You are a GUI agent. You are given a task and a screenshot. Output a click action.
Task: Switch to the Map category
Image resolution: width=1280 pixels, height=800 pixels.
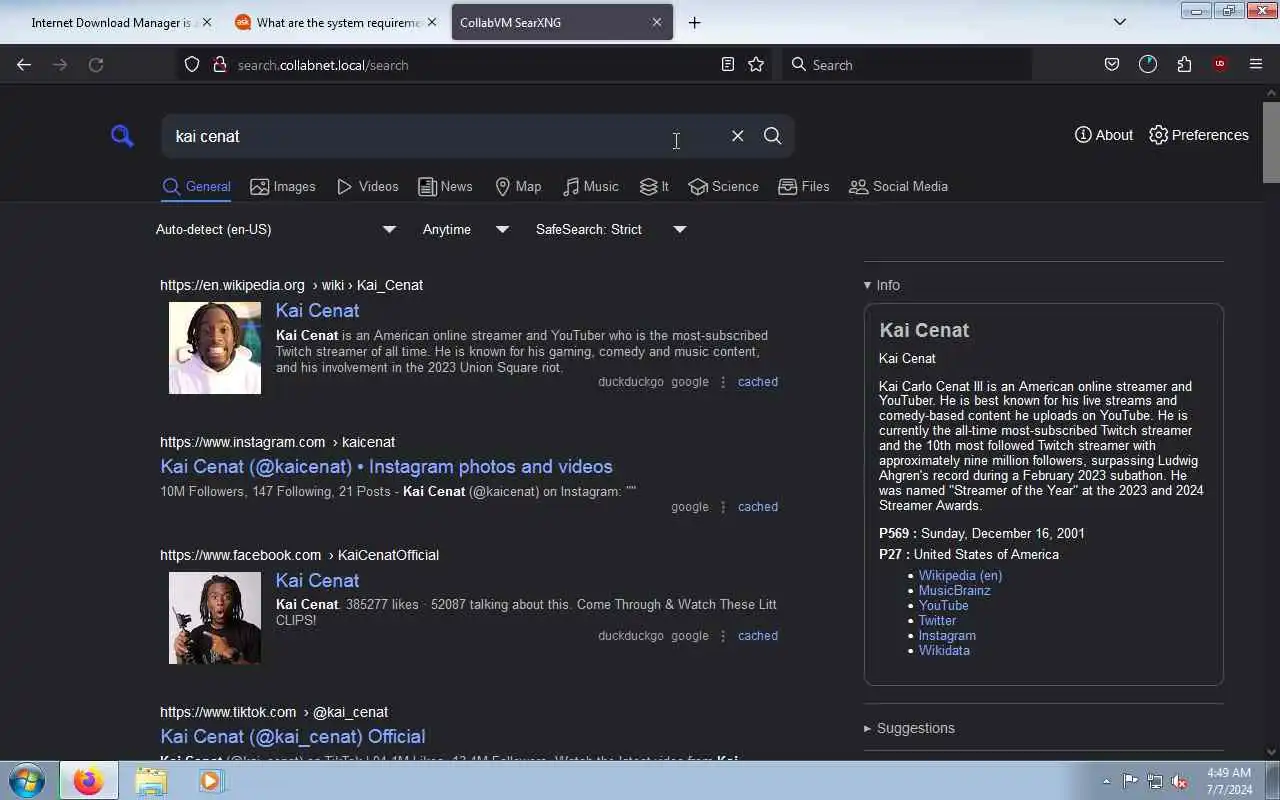[518, 187]
